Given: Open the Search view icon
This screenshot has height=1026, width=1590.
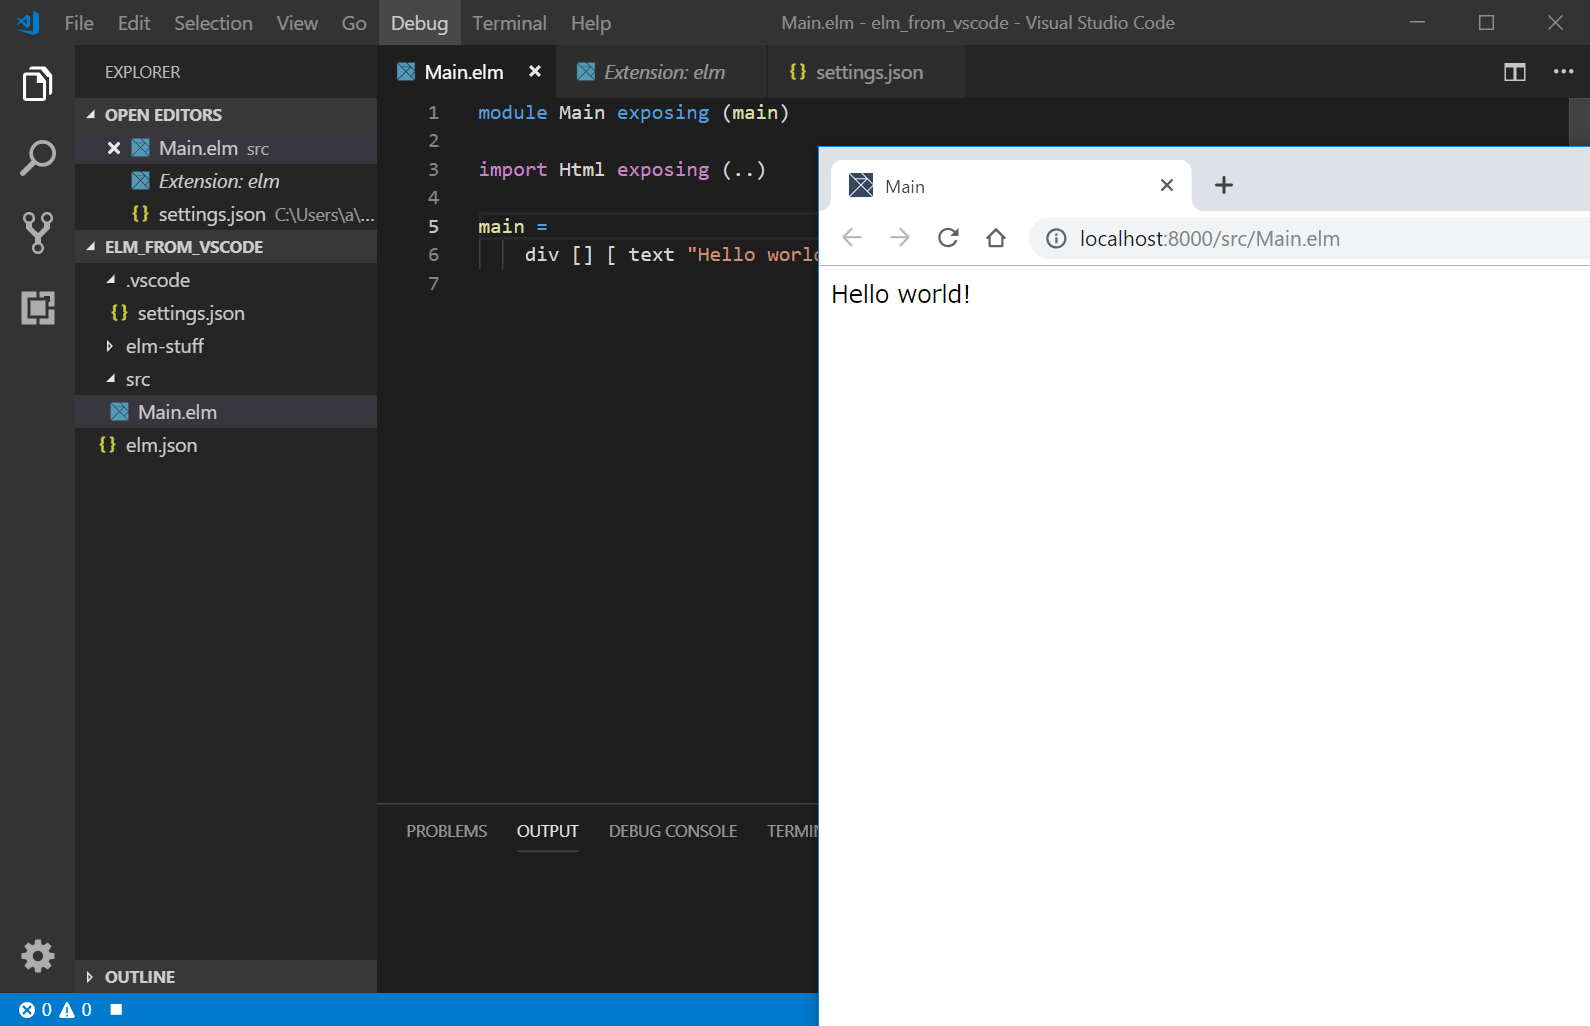Looking at the screenshot, I should click(x=37, y=158).
